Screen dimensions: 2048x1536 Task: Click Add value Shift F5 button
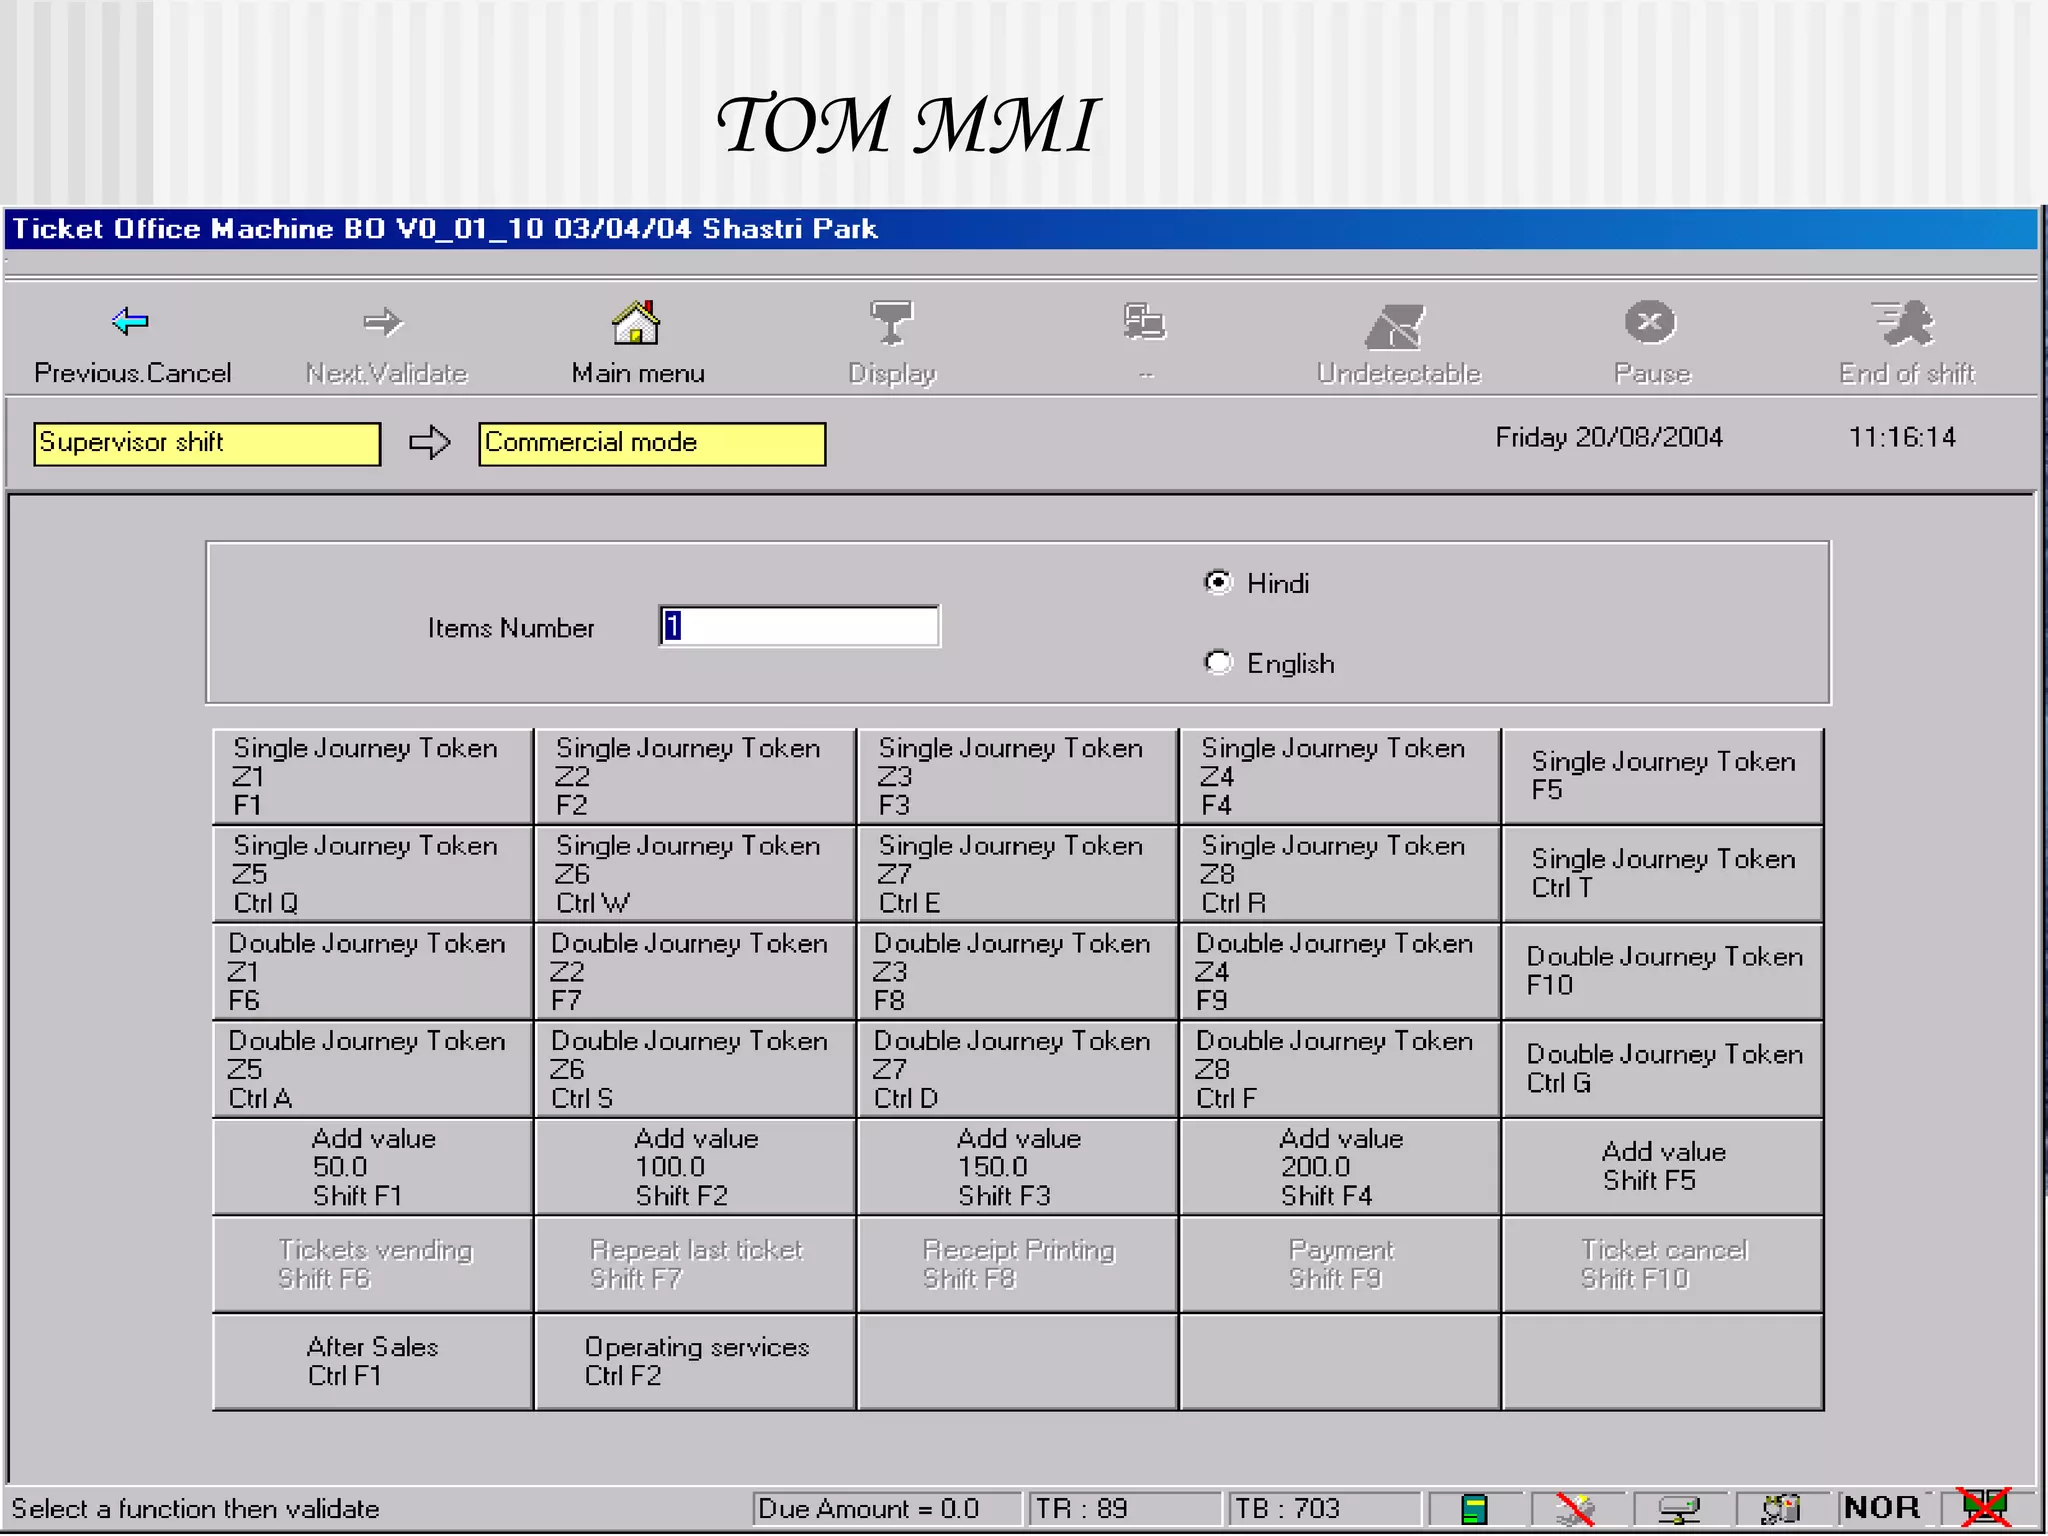[1663, 1166]
